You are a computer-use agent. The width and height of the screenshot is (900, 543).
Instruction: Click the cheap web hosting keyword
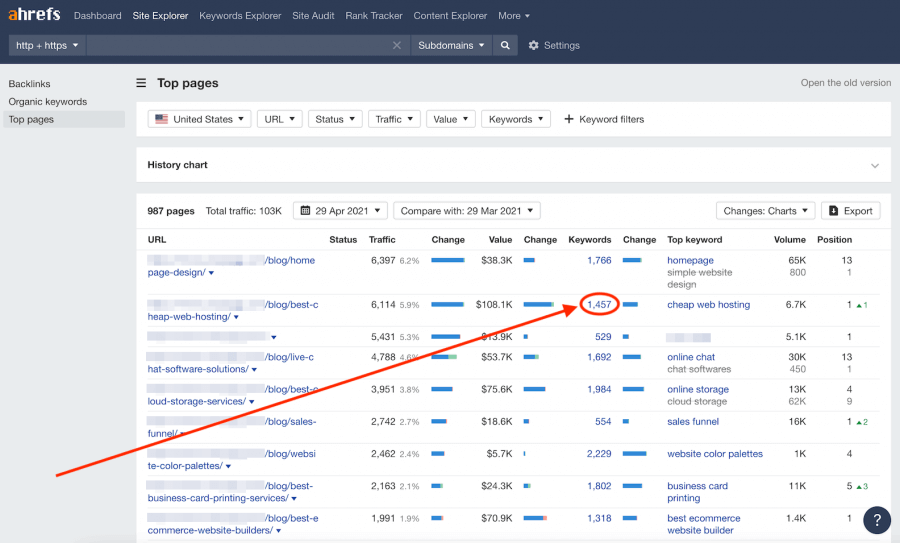click(708, 305)
